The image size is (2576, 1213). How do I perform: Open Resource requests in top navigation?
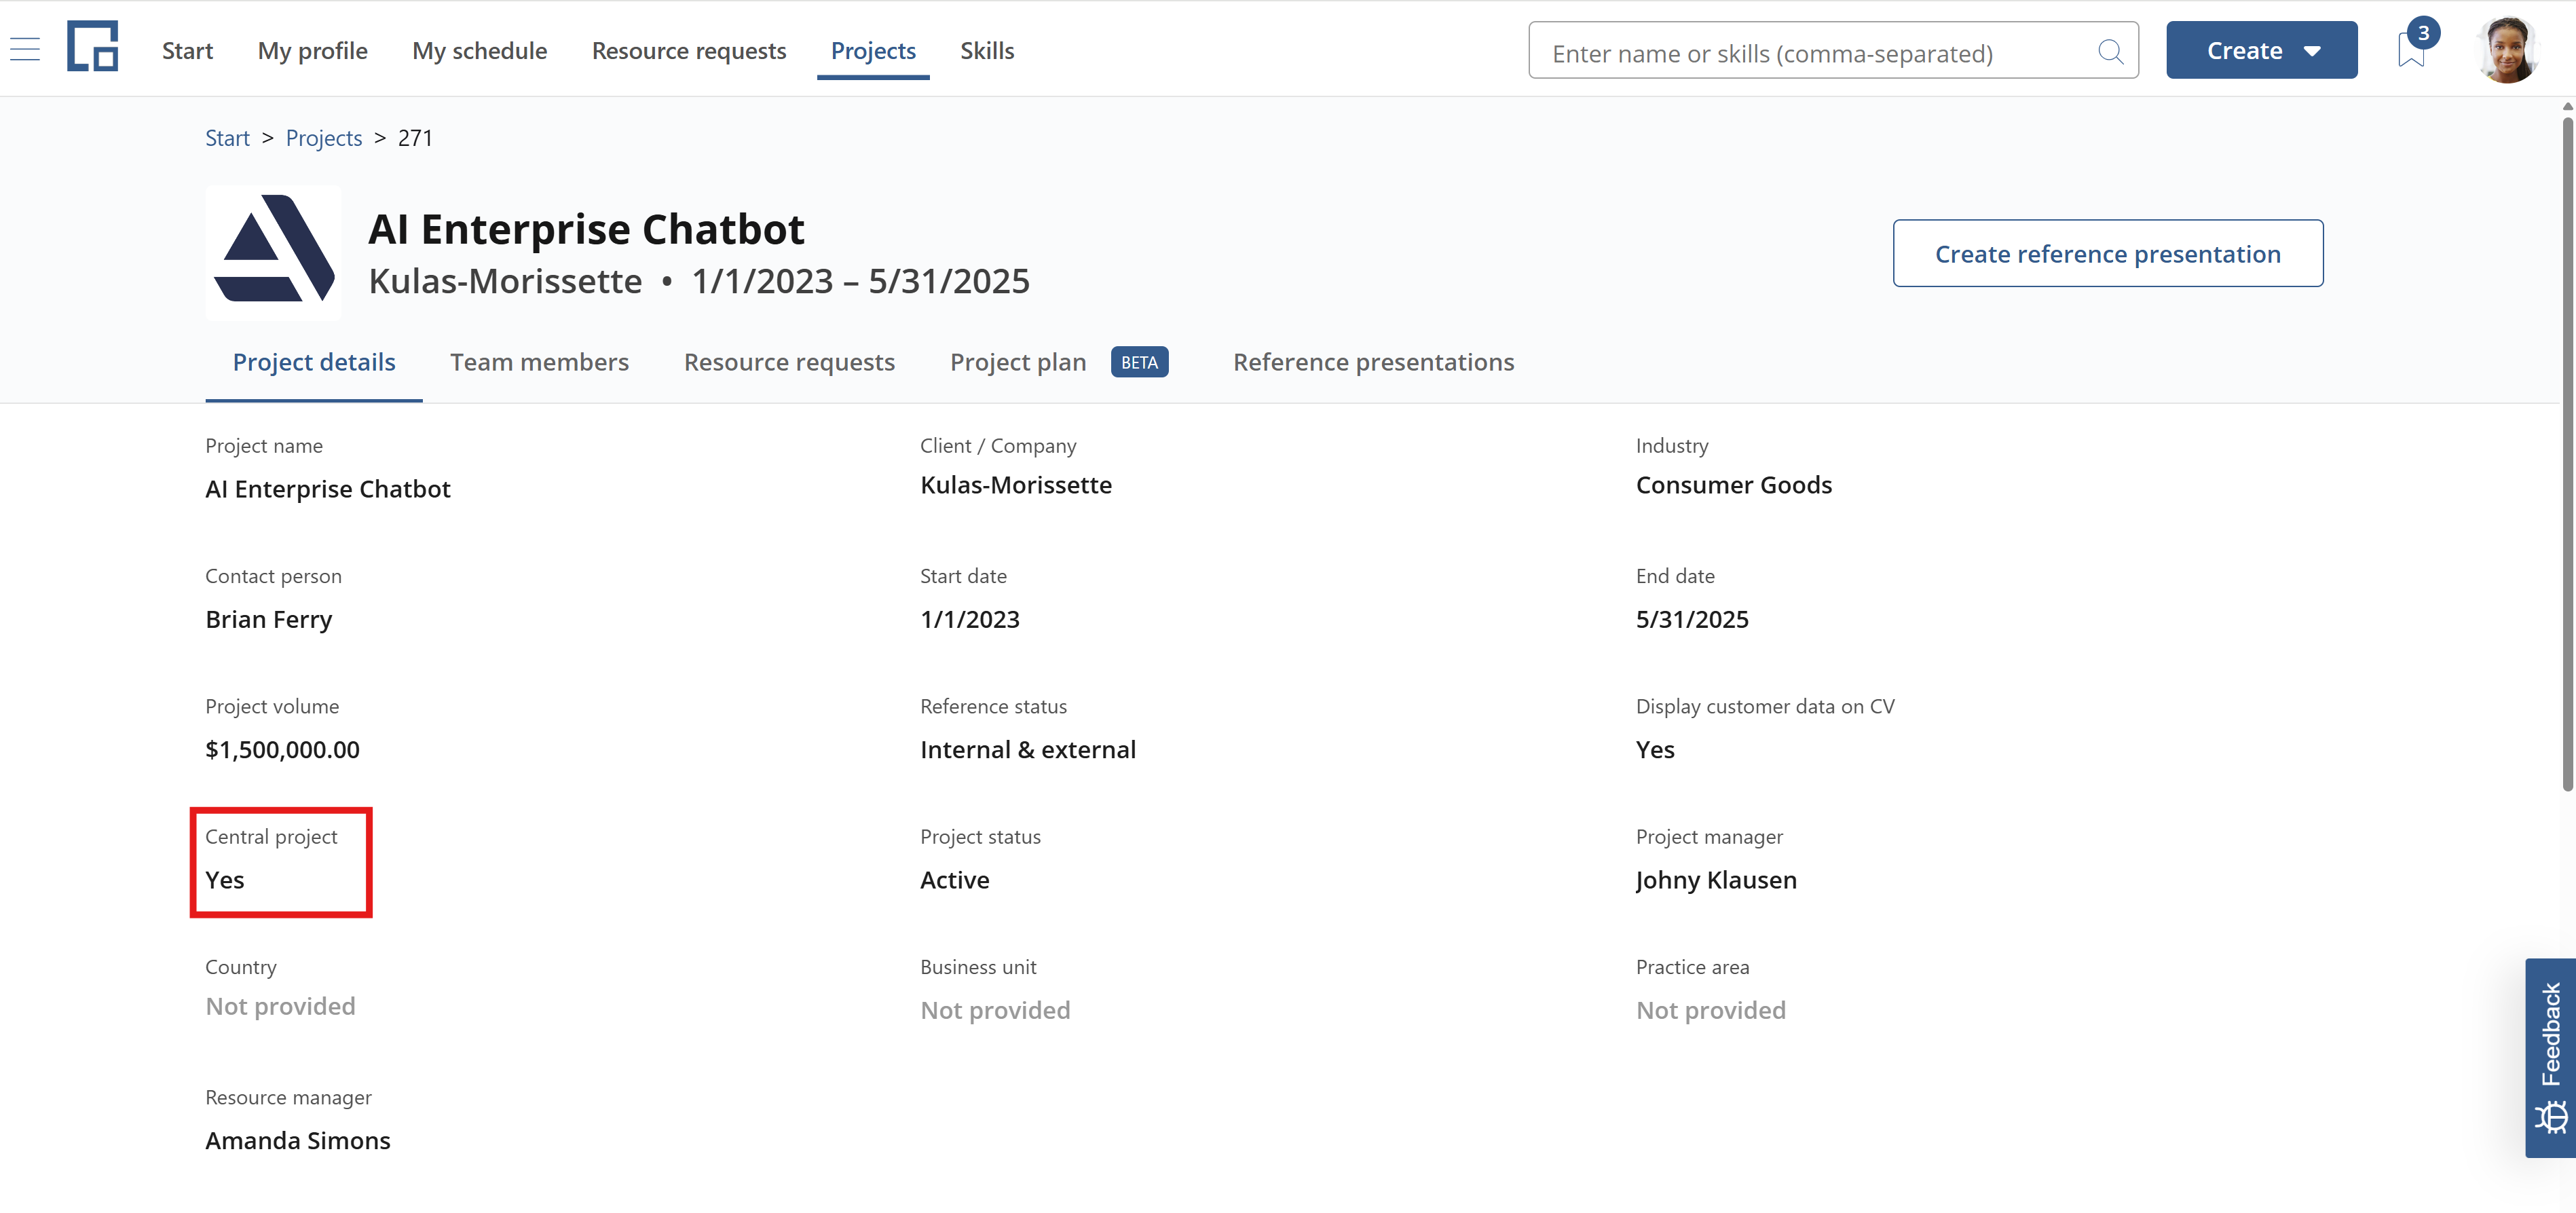pyautogui.click(x=689, y=50)
